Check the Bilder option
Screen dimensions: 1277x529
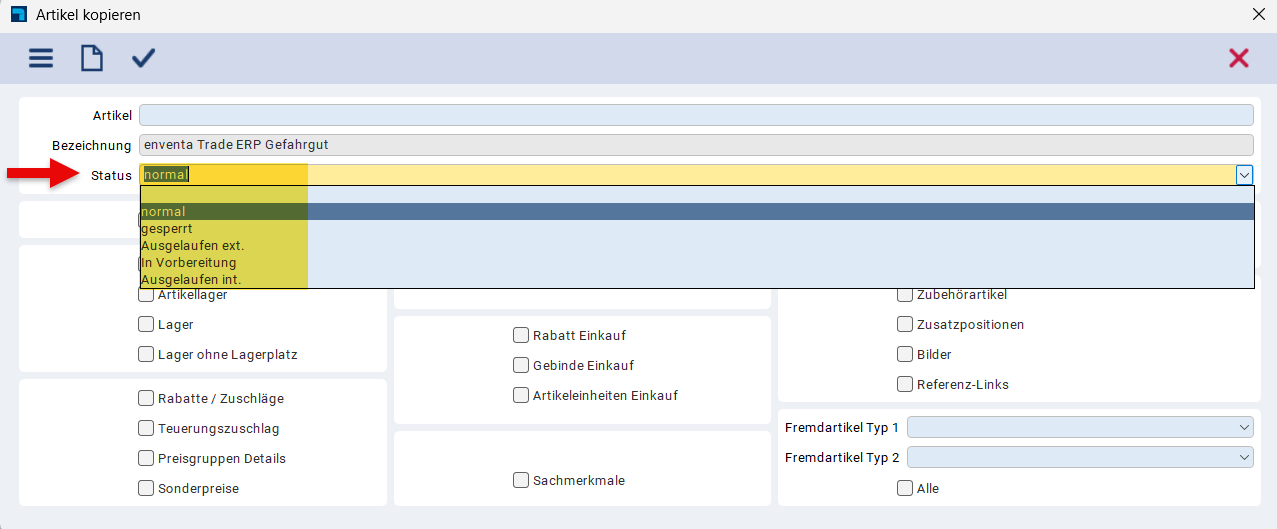(x=905, y=354)
